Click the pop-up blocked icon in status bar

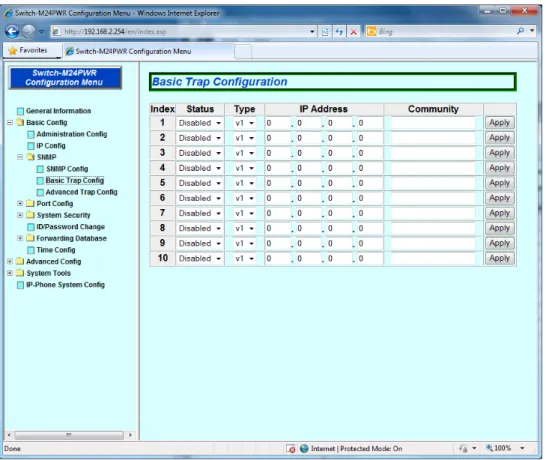(290, 449)
